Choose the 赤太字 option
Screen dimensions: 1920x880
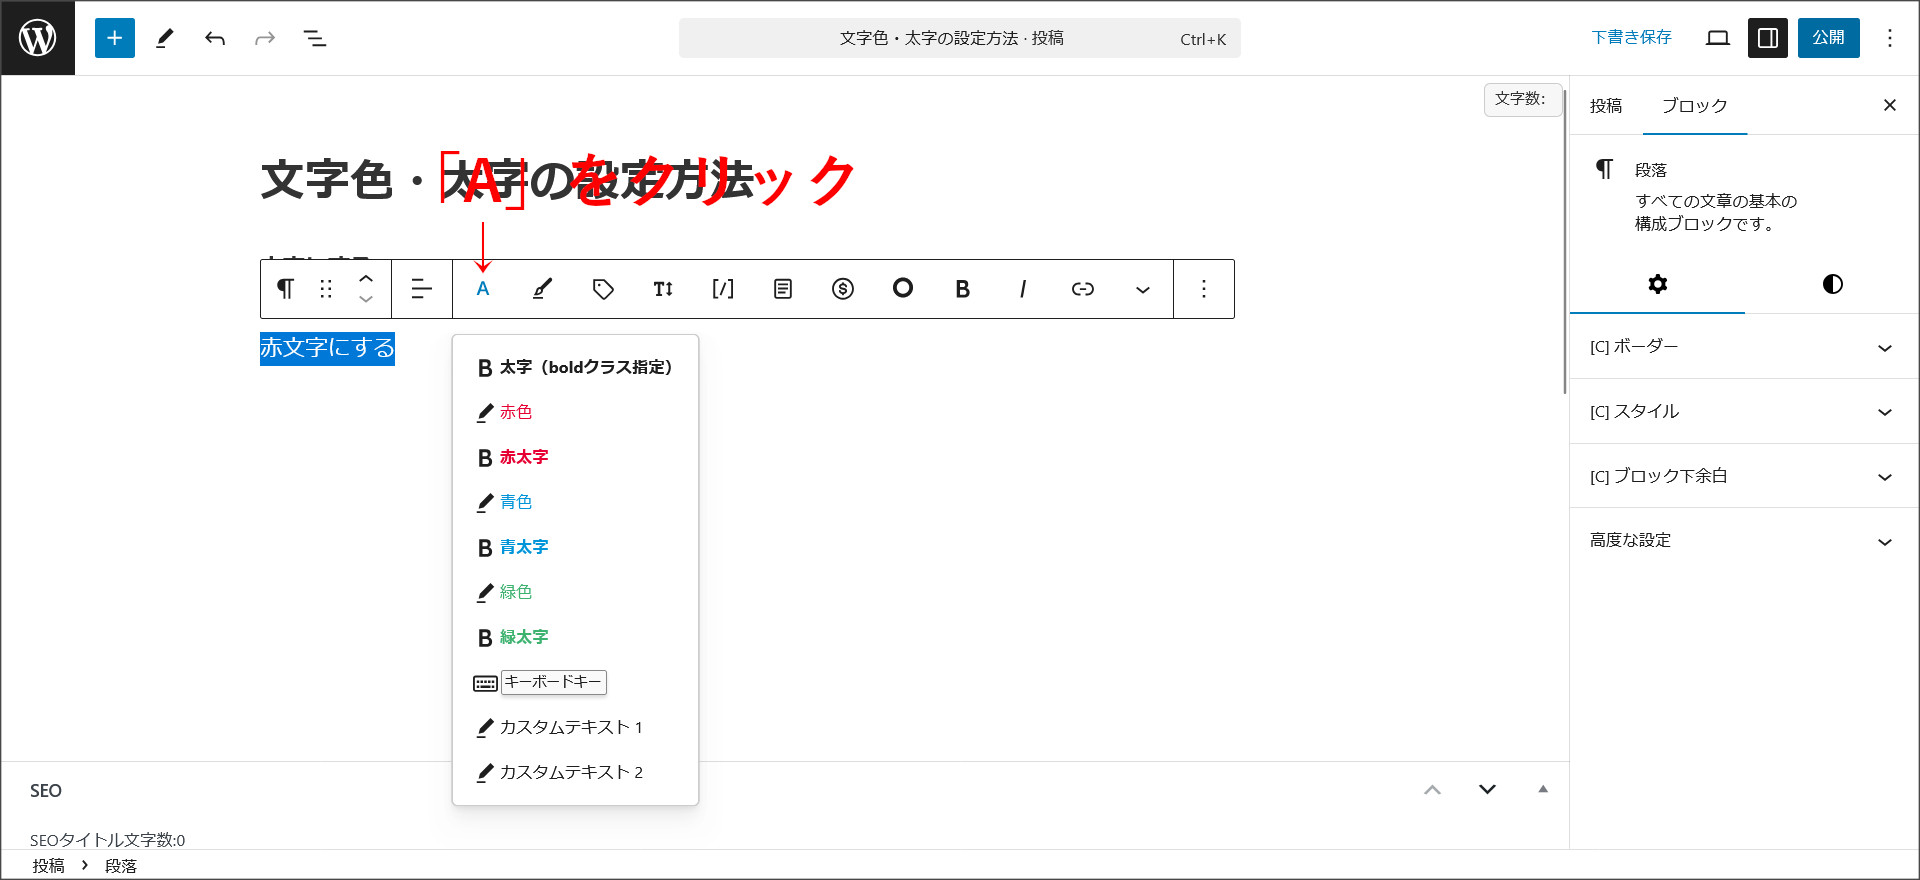575,457
